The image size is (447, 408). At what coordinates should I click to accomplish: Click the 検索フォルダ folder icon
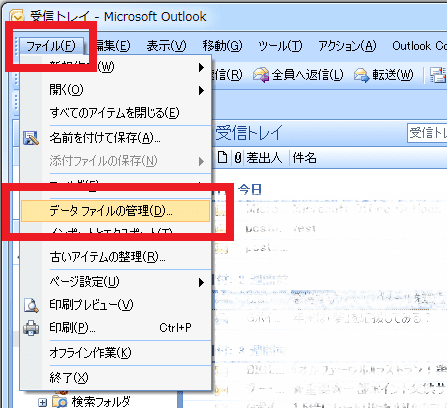point(60,402)
